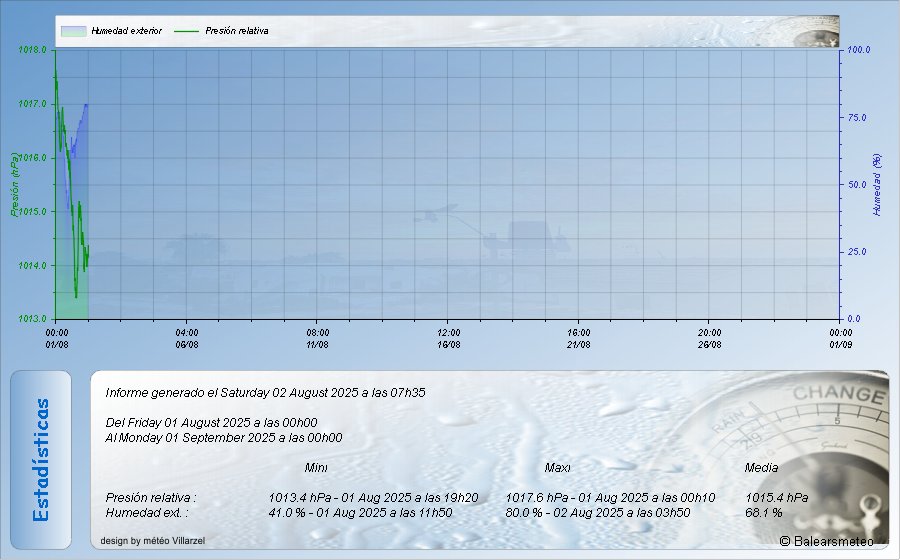This screenshot has width=900, height=560.
Task: Click the 1015.0 pressure axis value
Action: click(x=33, y=212)
